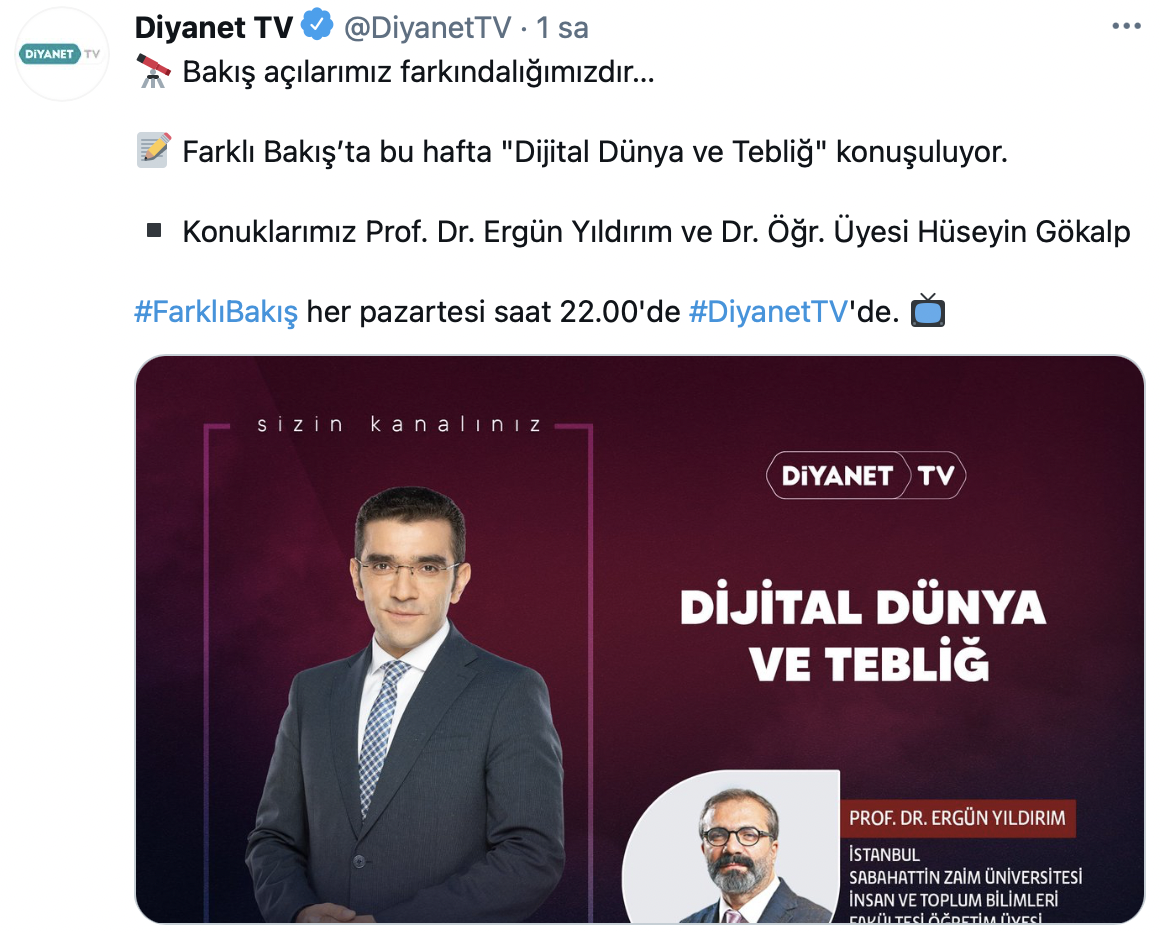Click the Diyanet TV logo inside the image
Viewport: 1160px width, 932px height.
[x=866, y=475]
